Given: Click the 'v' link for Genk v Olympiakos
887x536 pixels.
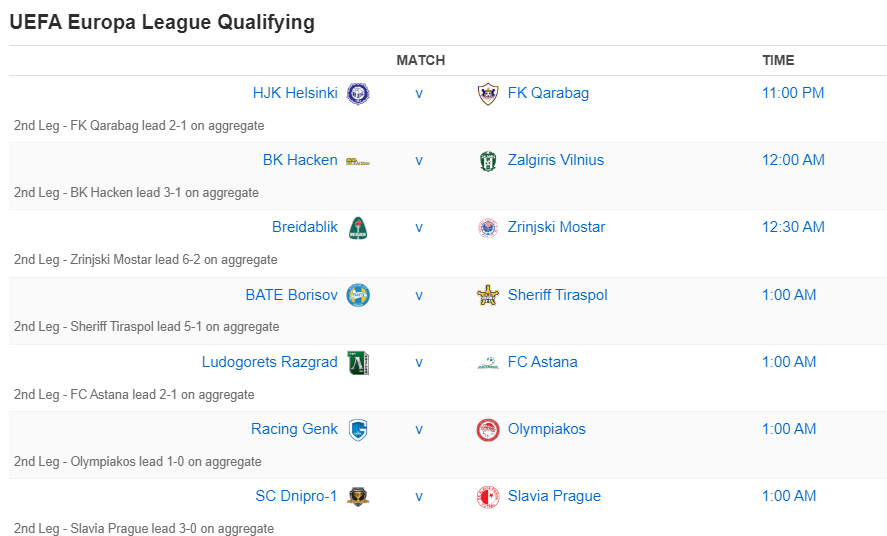Looking at the screenshot, I should pyautogui.click(x=419, y=429).
